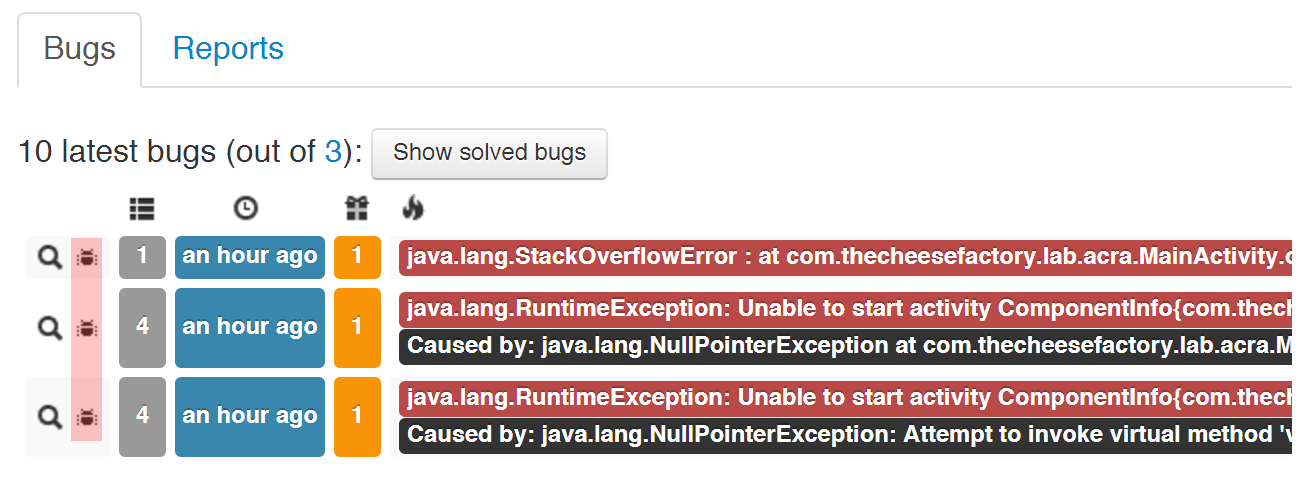Sort by the clock time column icon

pos(245,208)
